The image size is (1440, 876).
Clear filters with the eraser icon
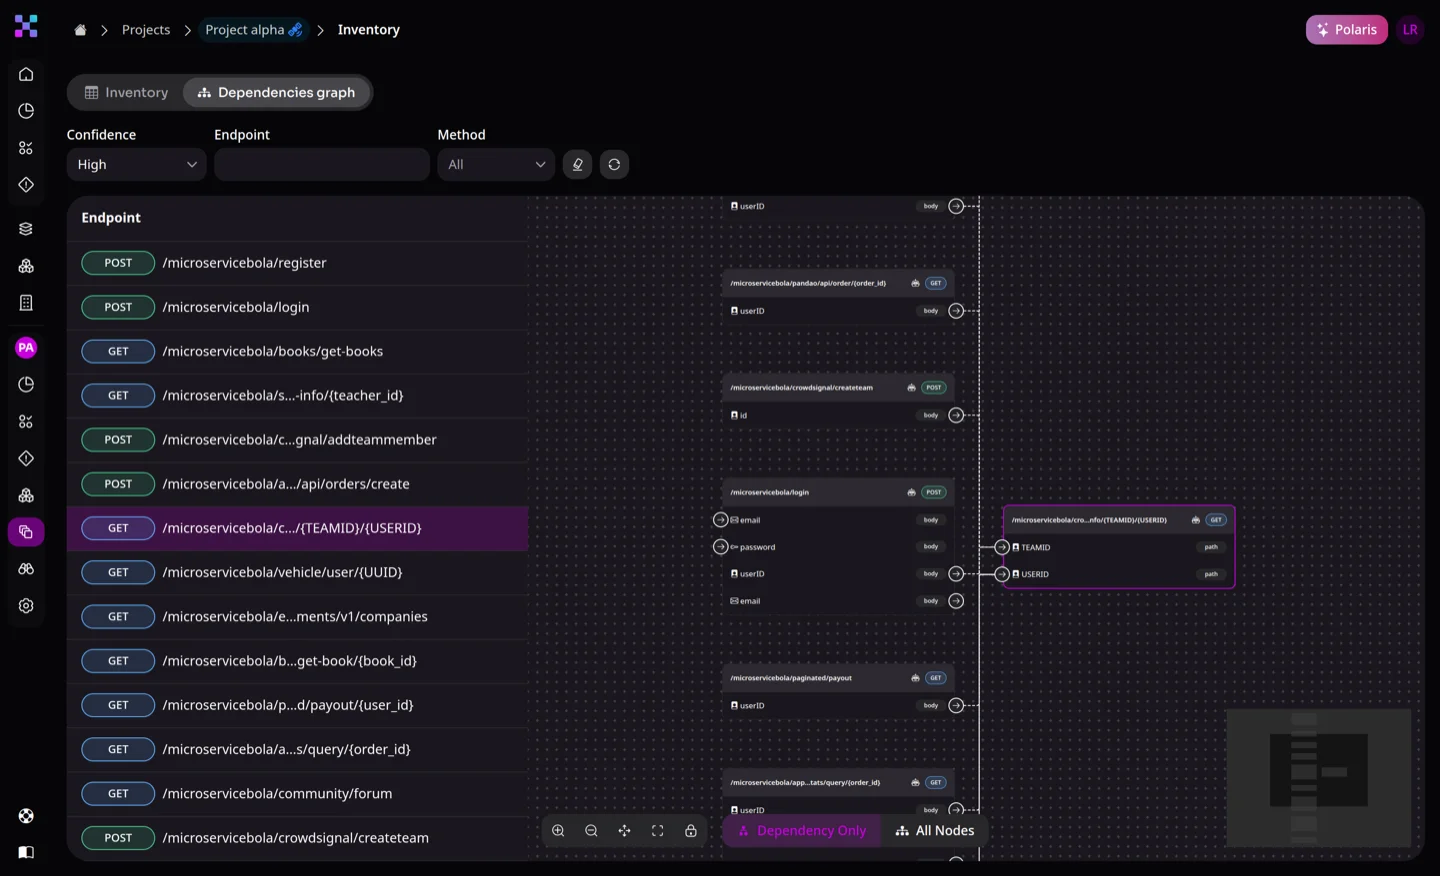(x=577, y=164)
